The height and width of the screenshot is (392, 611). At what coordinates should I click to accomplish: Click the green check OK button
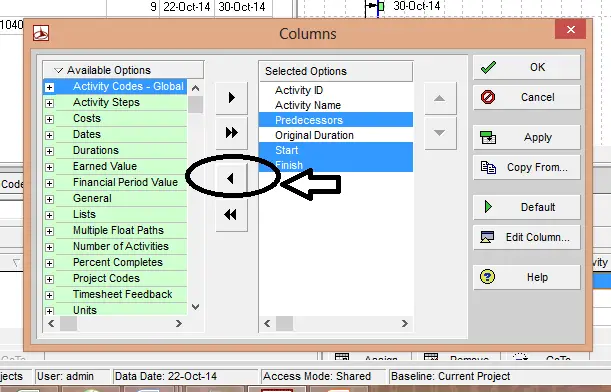pyautogui.click(x=526, y=67)
